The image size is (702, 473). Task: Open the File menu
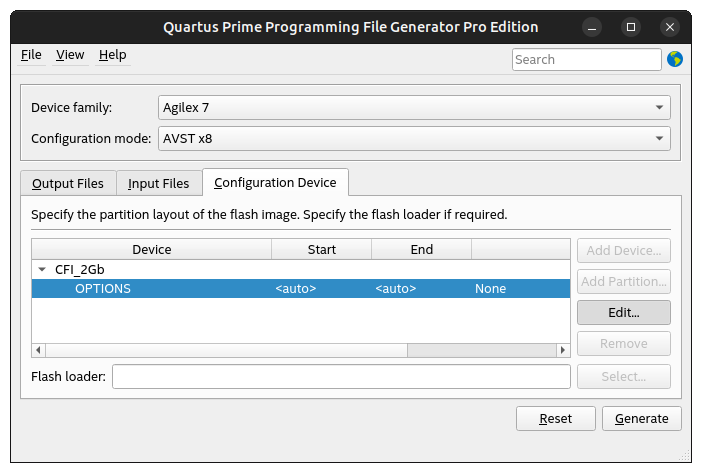click(31, 55)
